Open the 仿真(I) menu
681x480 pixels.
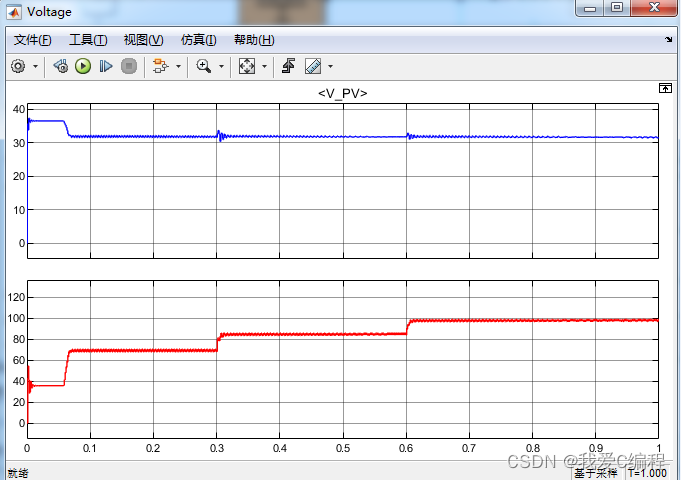click(x=198, y=40)
